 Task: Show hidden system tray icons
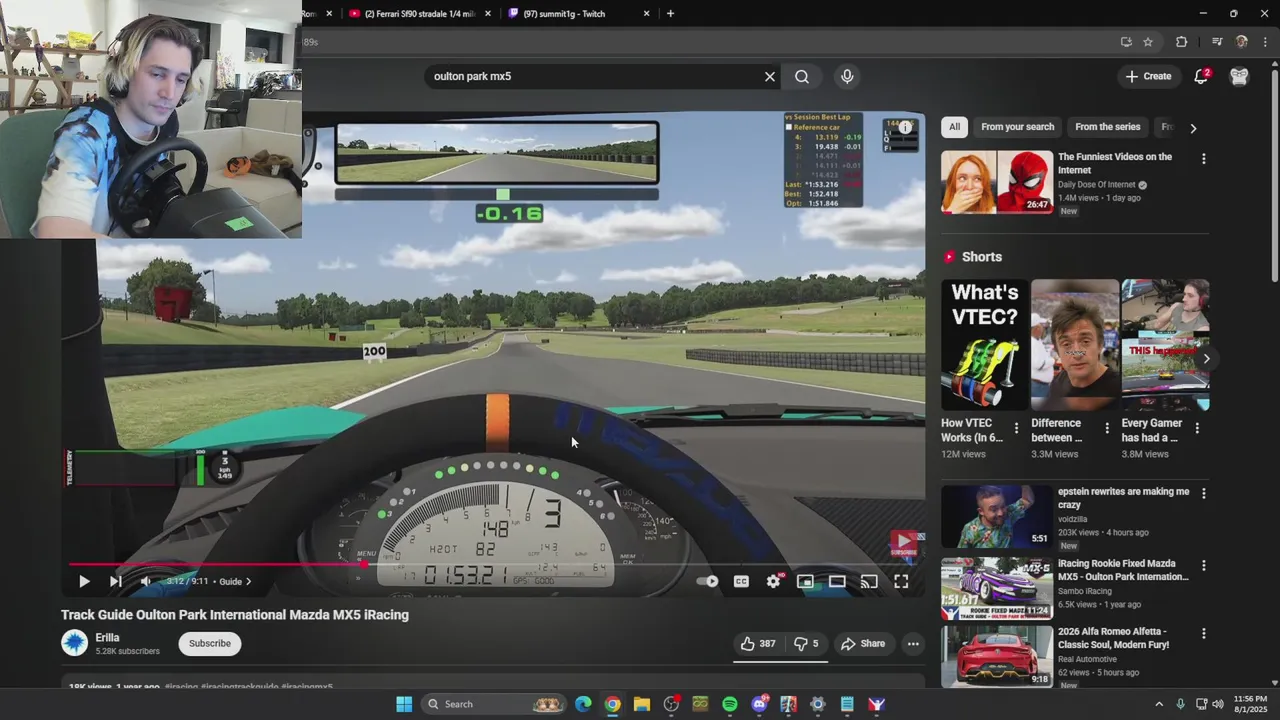click(x=1159, y=704)
